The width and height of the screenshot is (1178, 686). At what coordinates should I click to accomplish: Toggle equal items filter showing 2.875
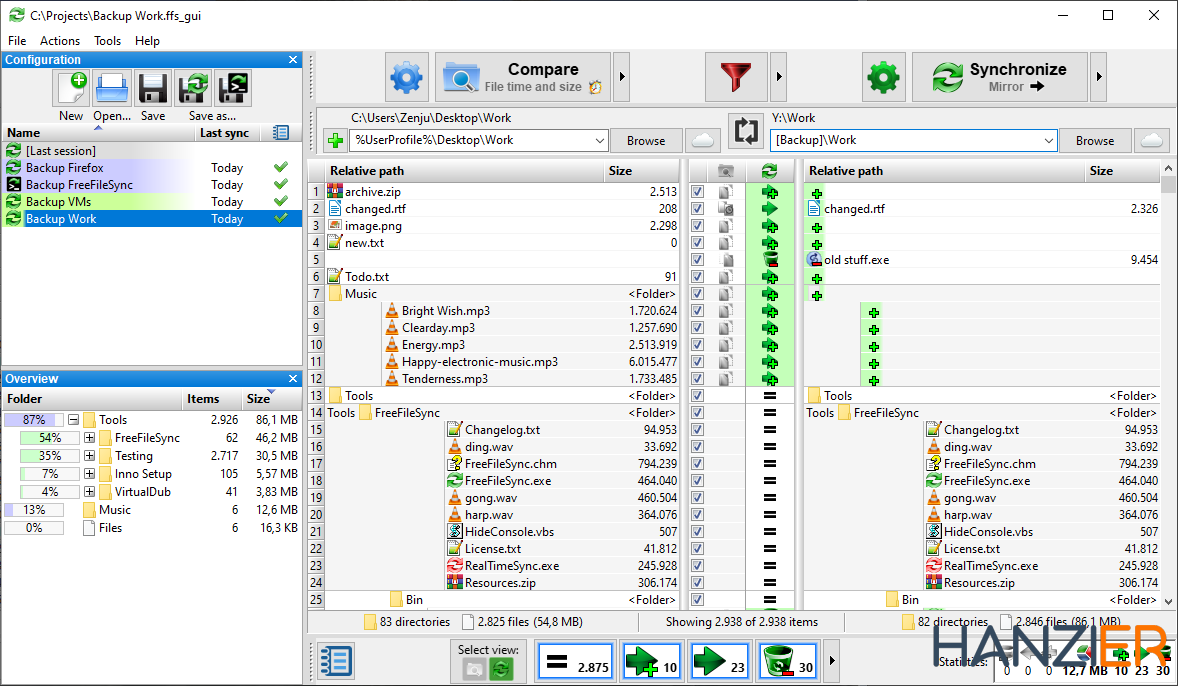[x=577, y=661]
